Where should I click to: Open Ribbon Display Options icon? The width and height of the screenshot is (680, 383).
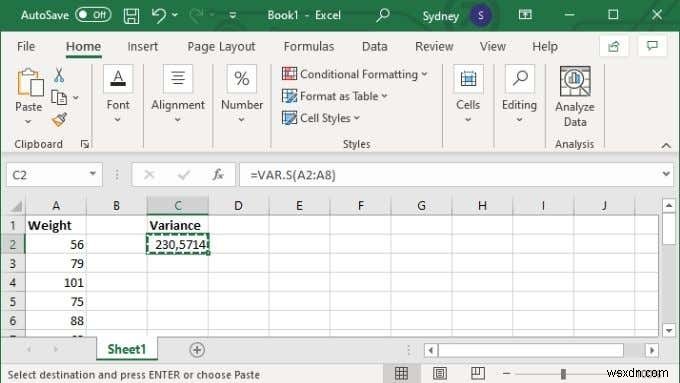(x=525, y=15)
